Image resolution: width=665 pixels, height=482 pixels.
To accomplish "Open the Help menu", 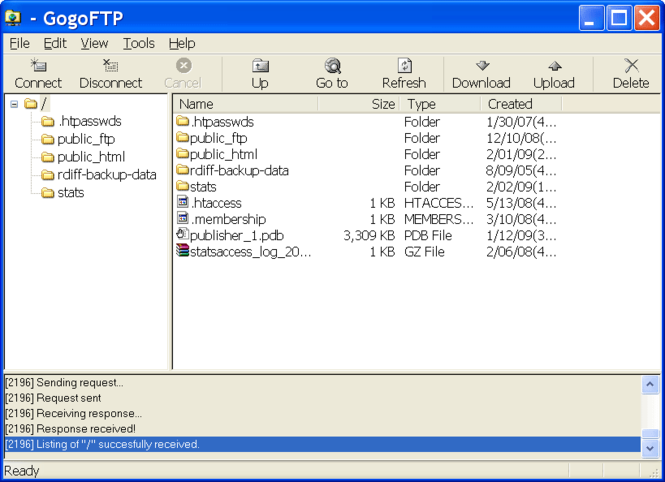I will [x=182, y=43].
